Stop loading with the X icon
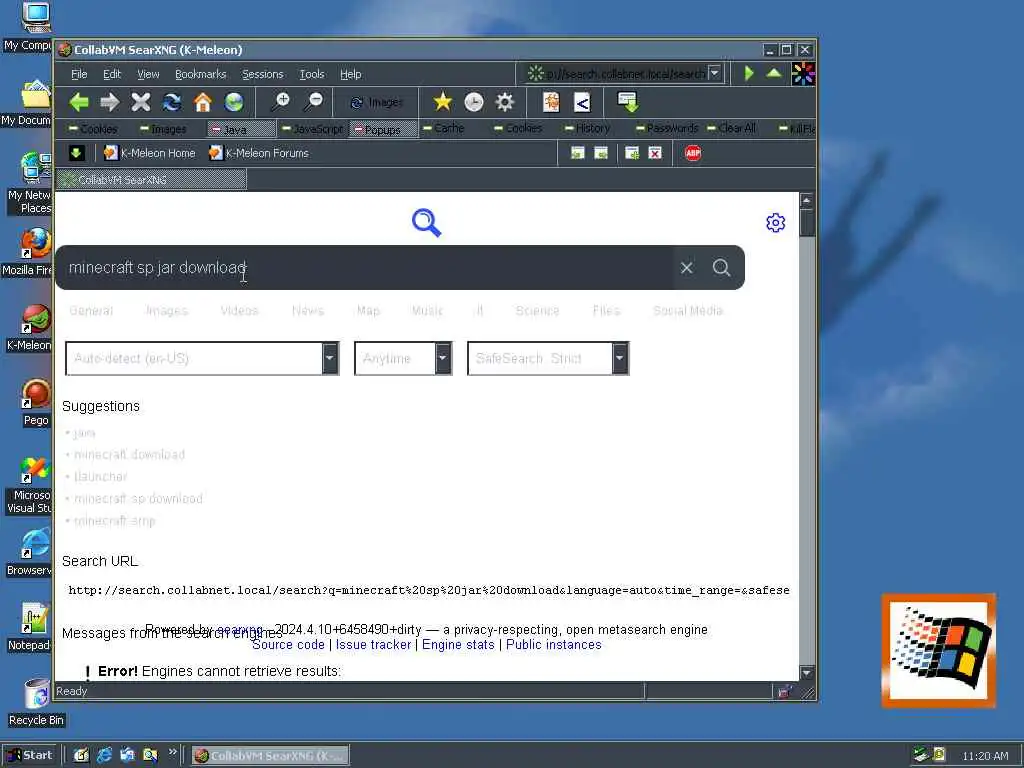This screenshot has width=1024, height=768. click(140, 102)
